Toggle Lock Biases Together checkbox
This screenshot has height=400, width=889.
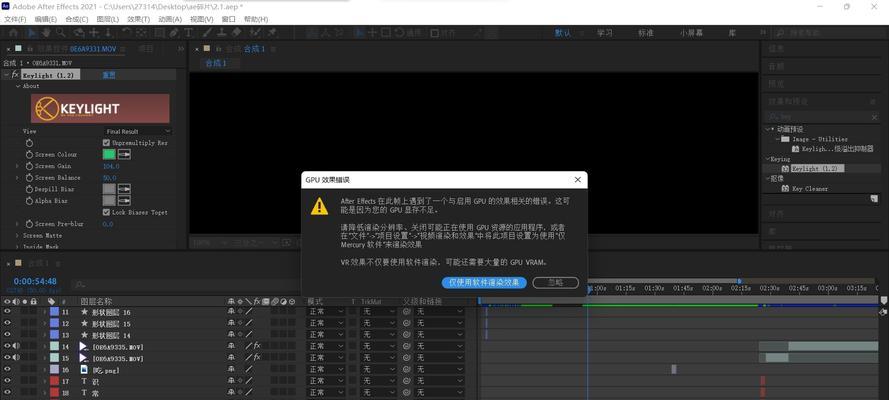click(106, 212)
